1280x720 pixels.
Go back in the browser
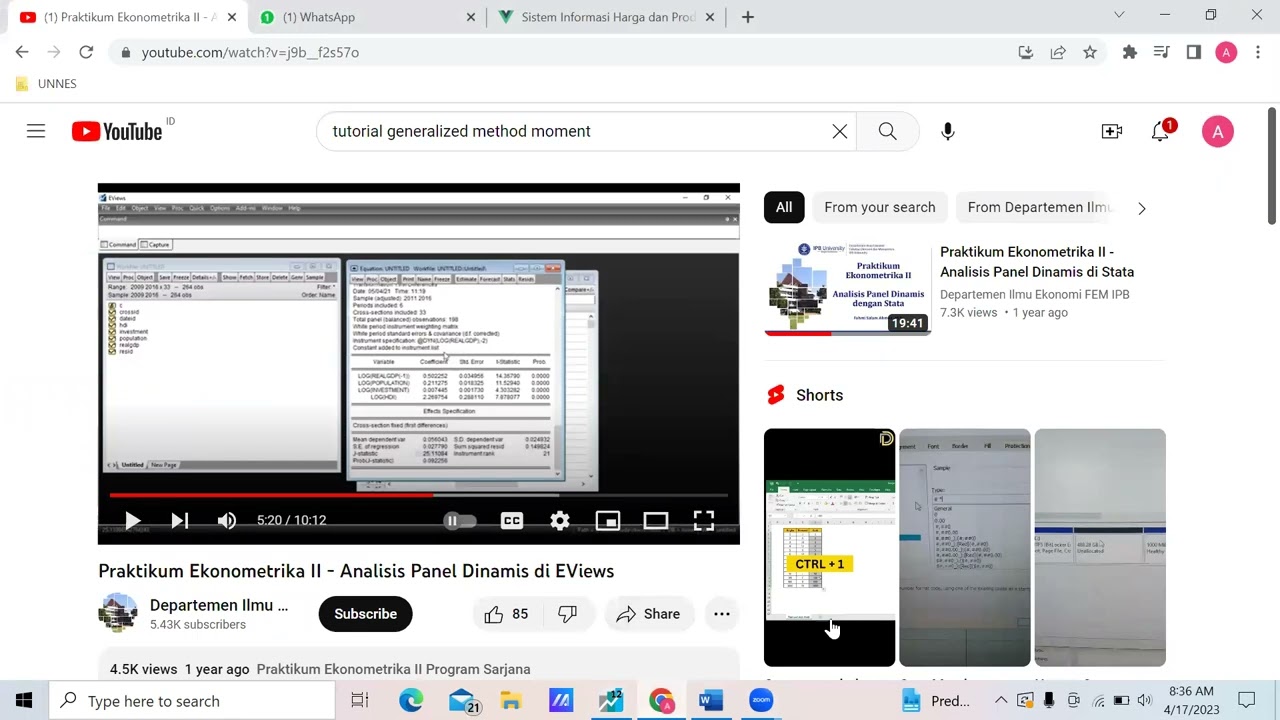click(x=22, y=52)
